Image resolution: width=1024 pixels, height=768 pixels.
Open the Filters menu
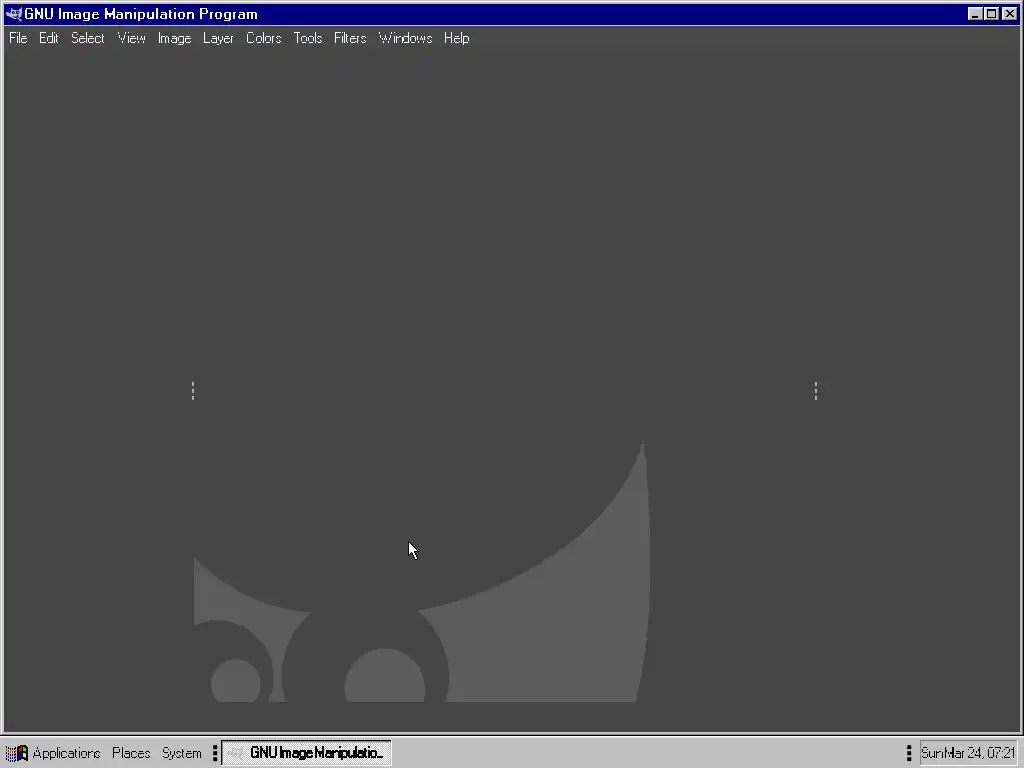350,39
